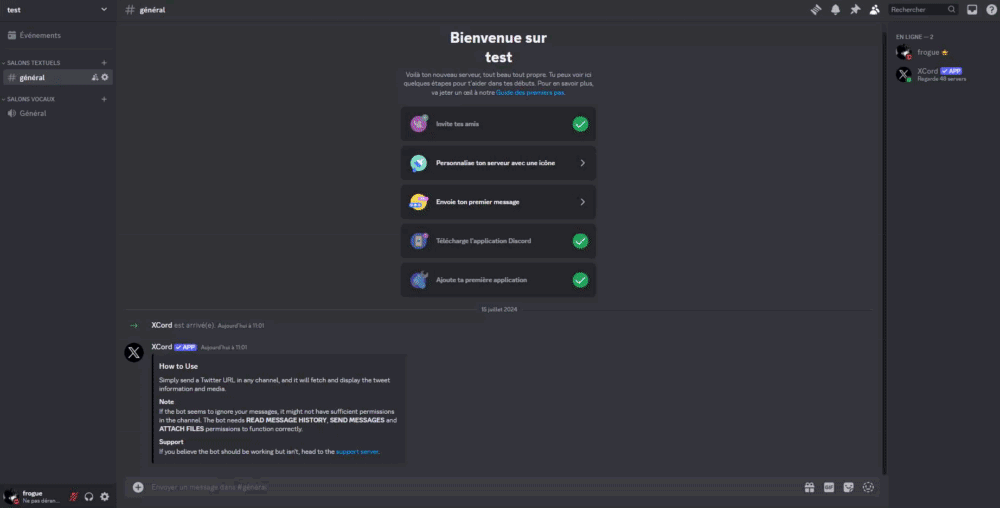Click the invite icon on général channel
This screenshot has height=508, width=1000.
coord(94,77)
